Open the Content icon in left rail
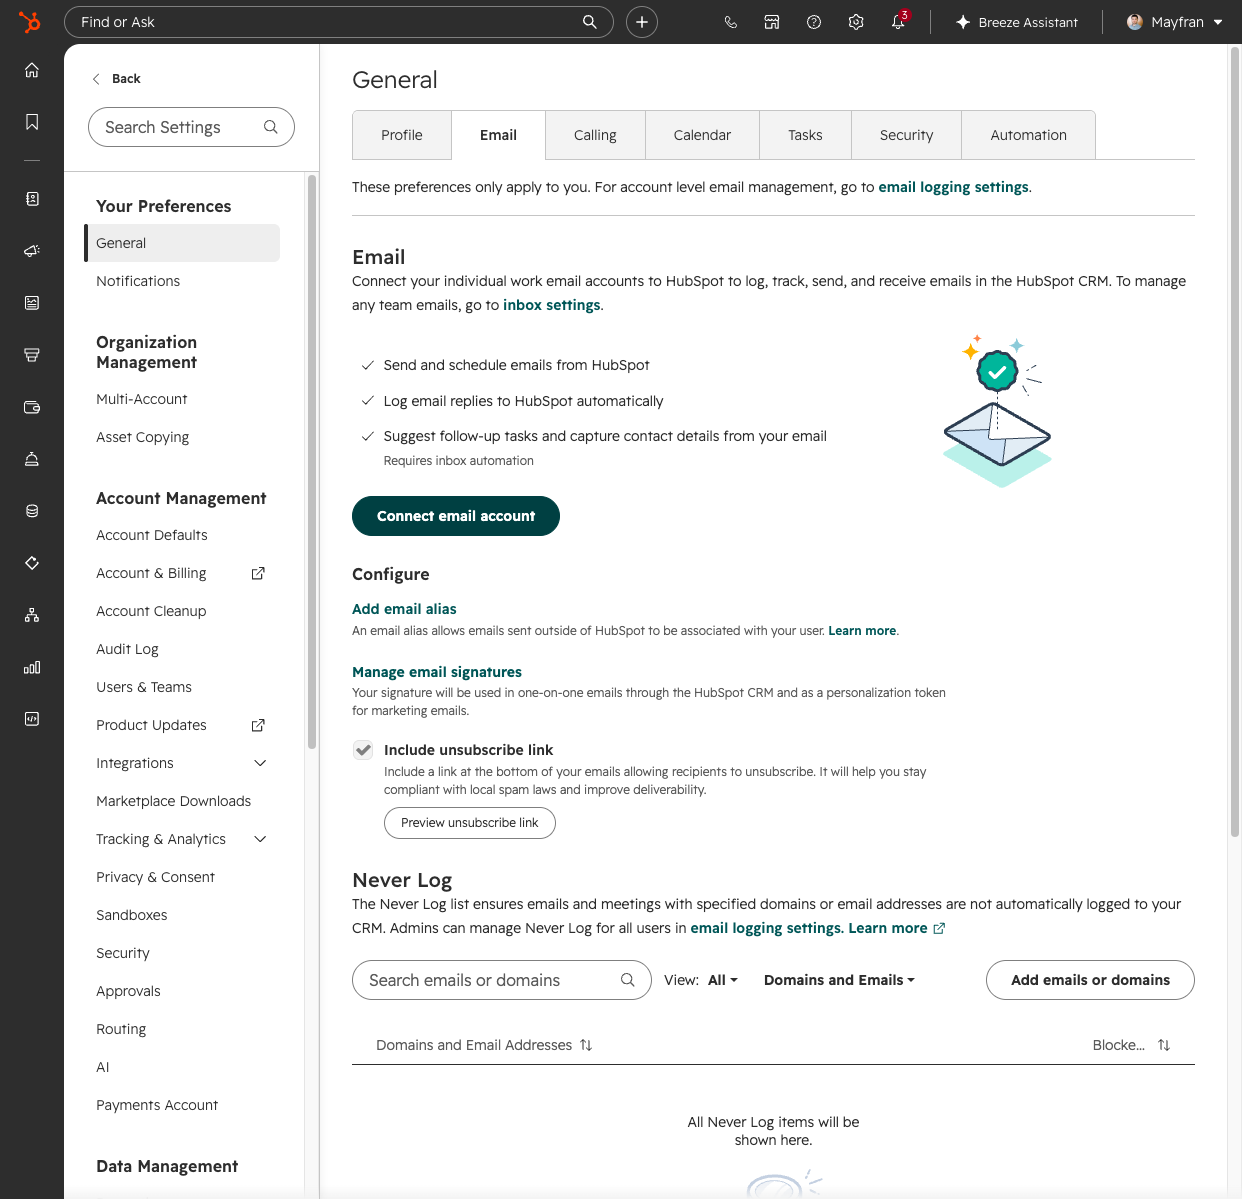This screenshot has width=1242, height=1199. [32, 303]
